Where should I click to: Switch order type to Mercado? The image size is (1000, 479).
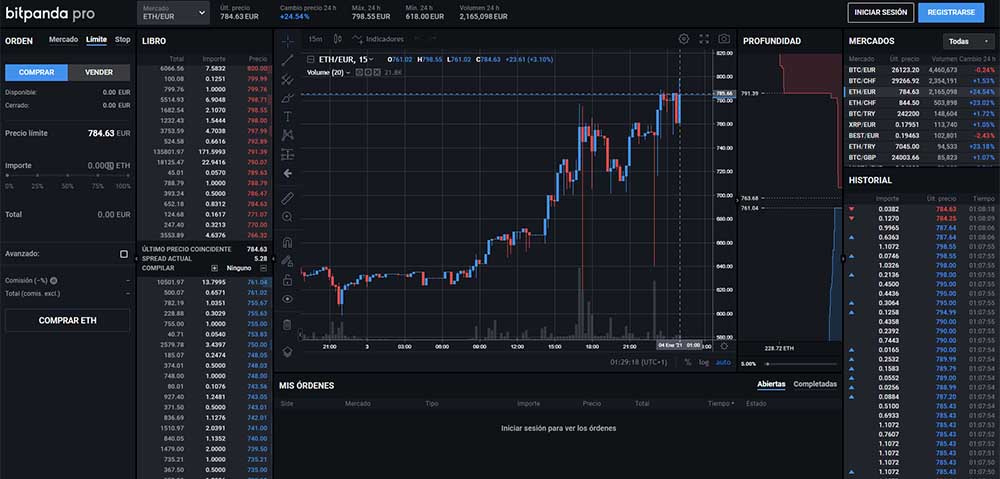[x=64, y=40]
